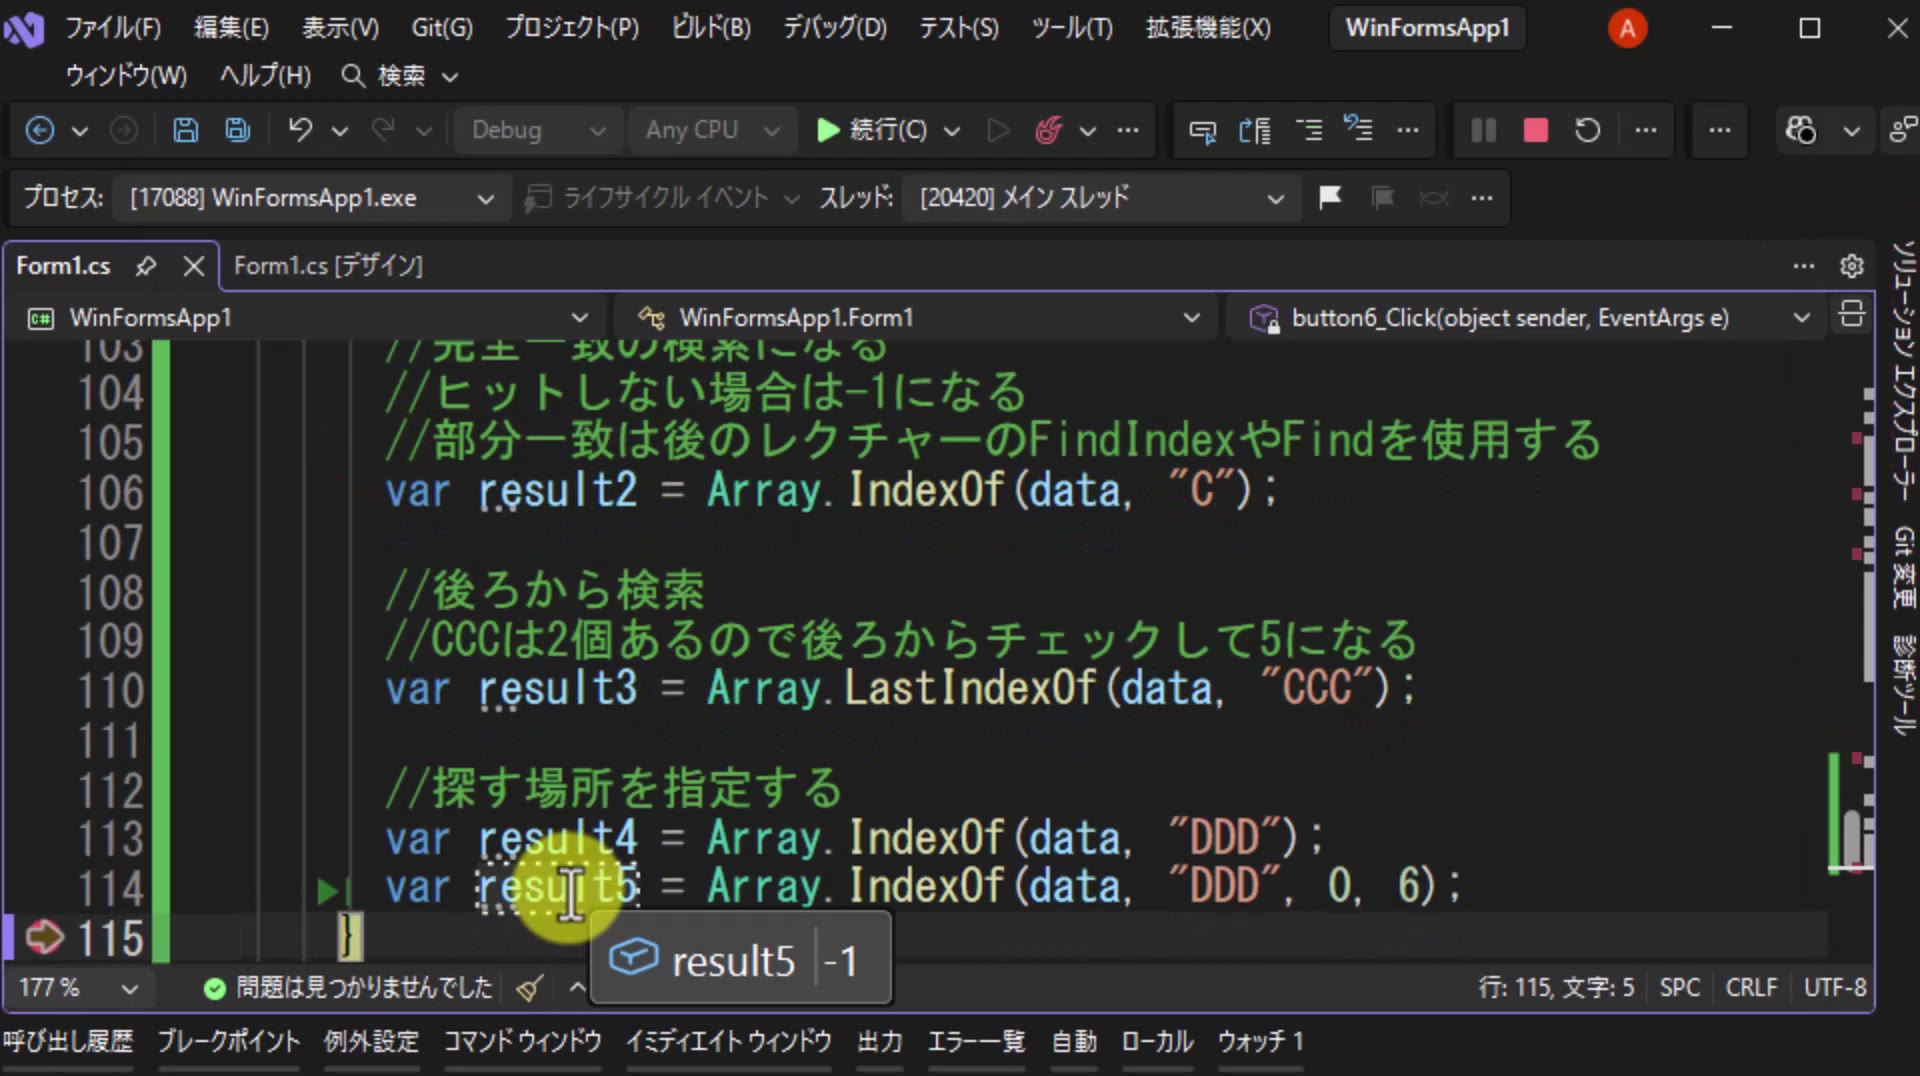The width and height of the screenshot is (1920, 1076).
Task: Close the Form1.cs tab
Action: tap(194, 266)
